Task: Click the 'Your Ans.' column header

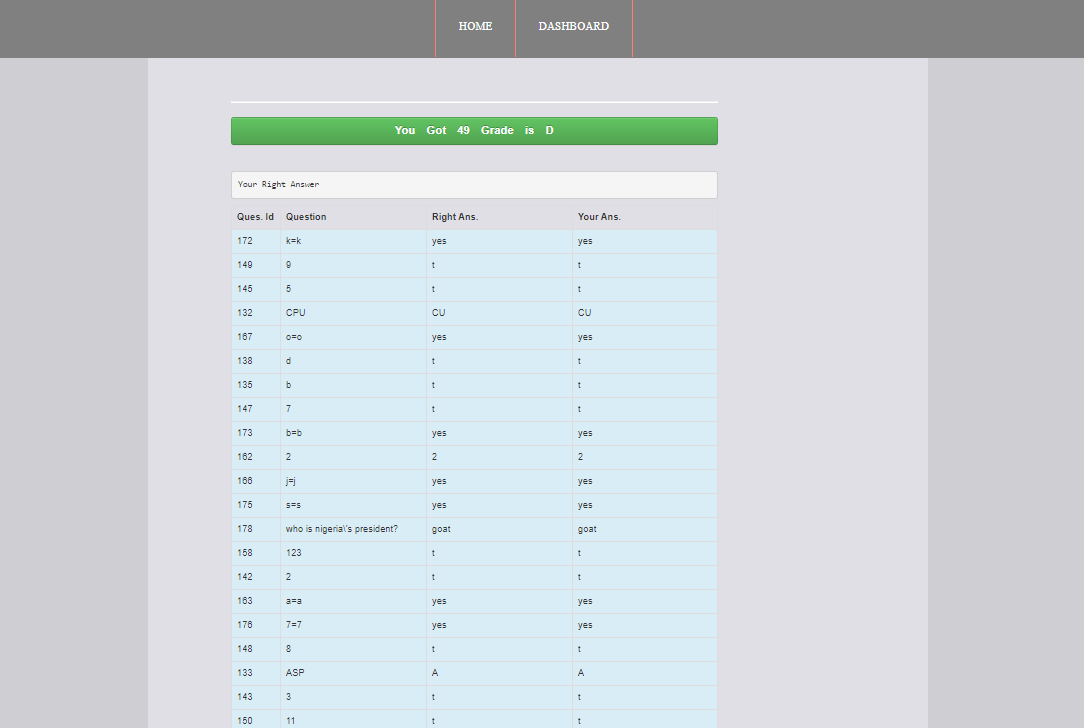Action: 599,217
